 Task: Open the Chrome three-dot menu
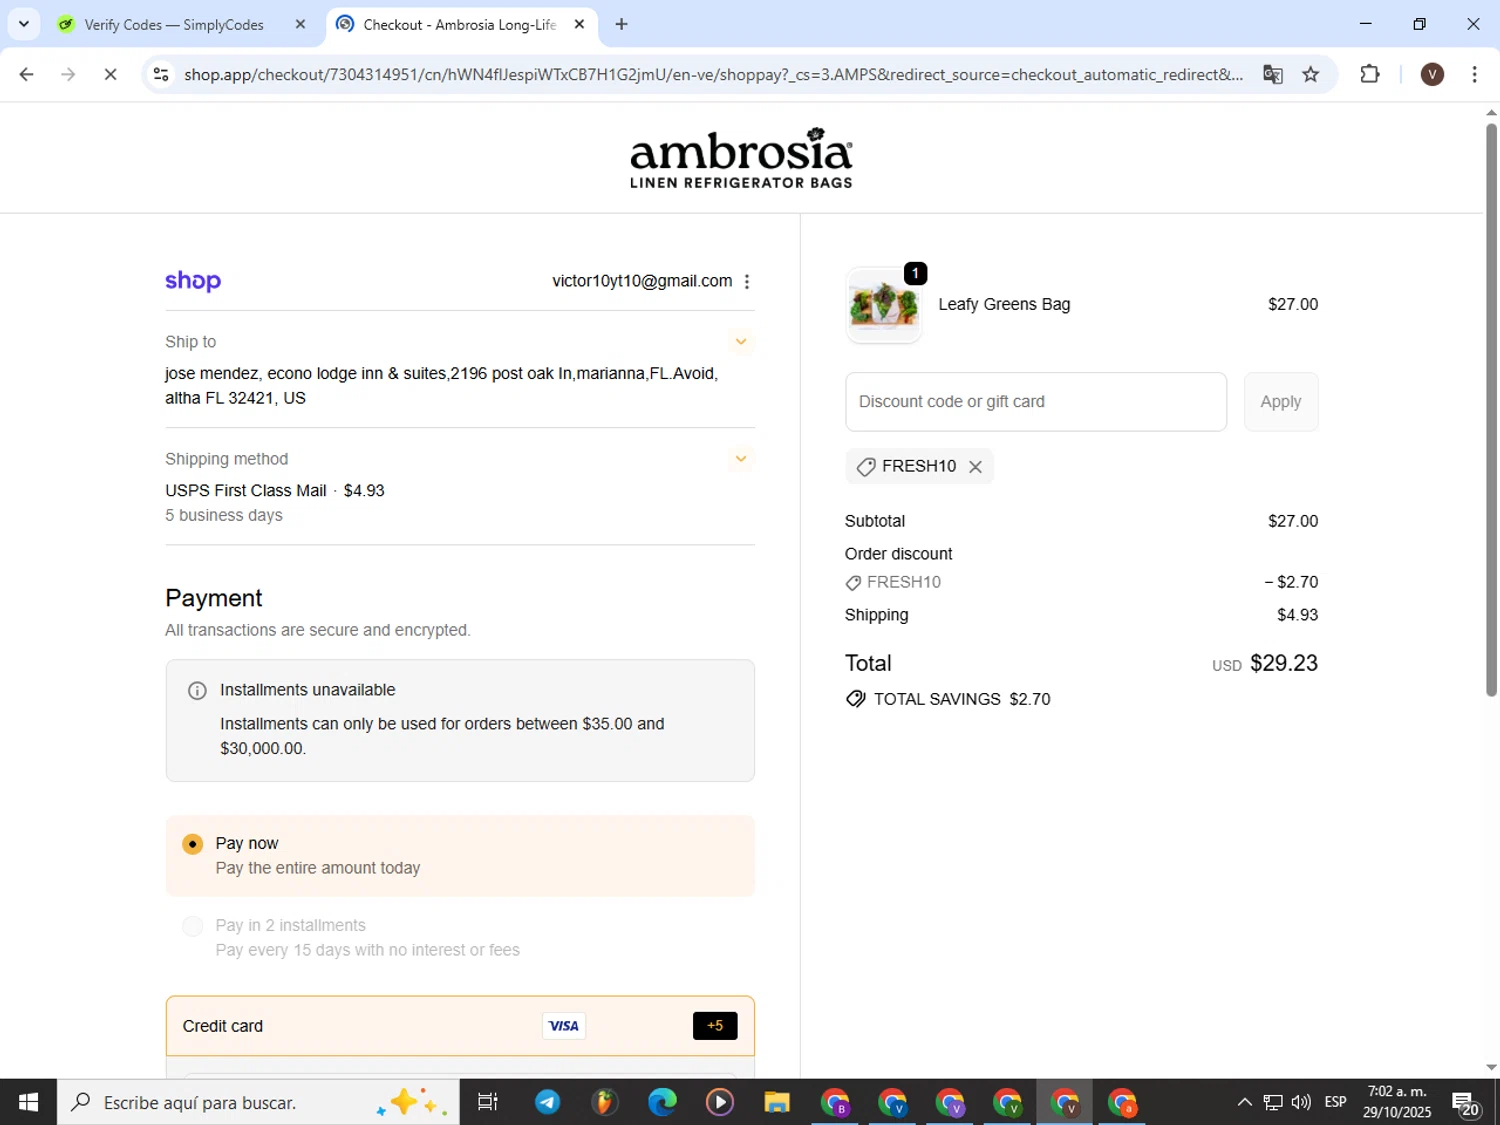[x=1474, y=74]
